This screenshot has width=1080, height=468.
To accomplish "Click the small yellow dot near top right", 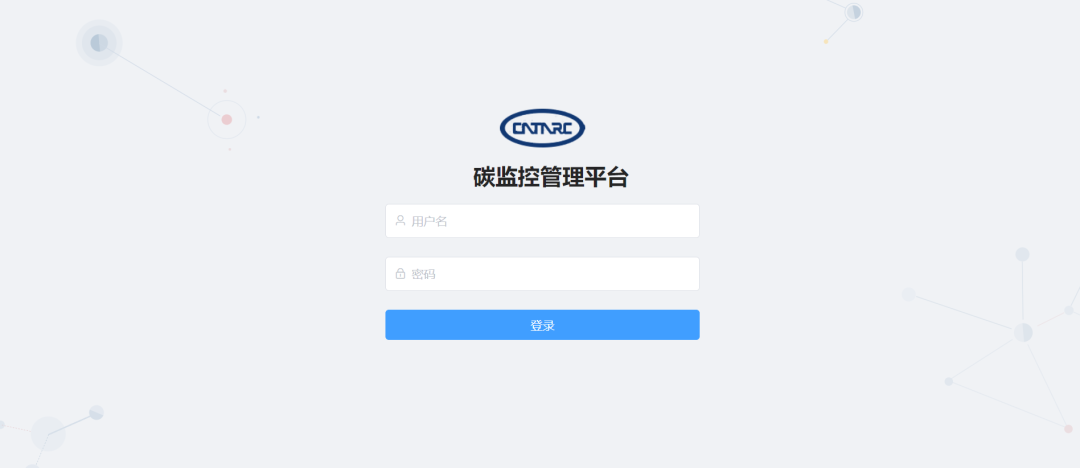I will 826,41.
